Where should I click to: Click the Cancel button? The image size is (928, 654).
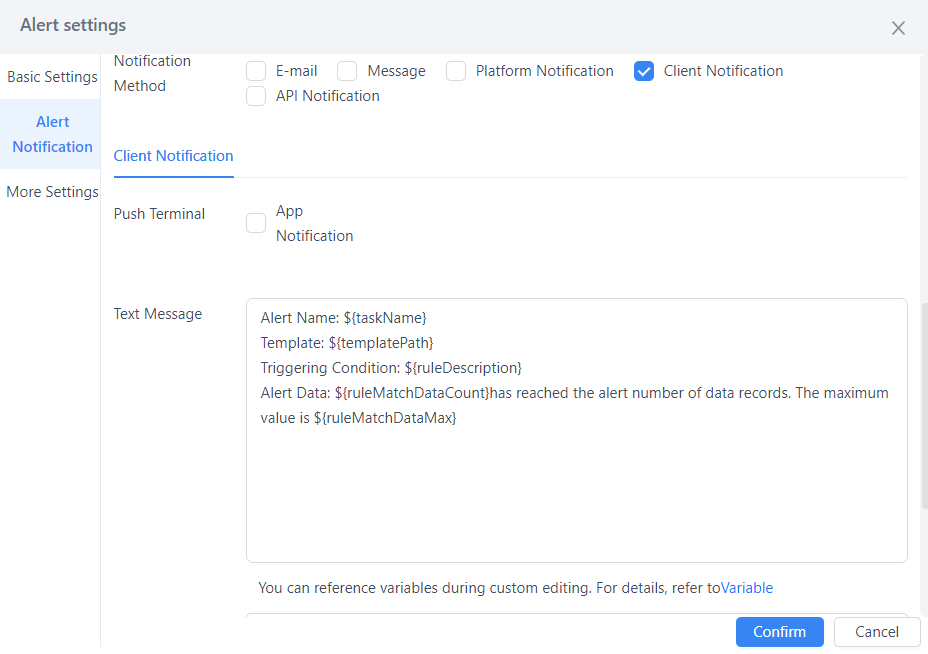tap(877, 632)
